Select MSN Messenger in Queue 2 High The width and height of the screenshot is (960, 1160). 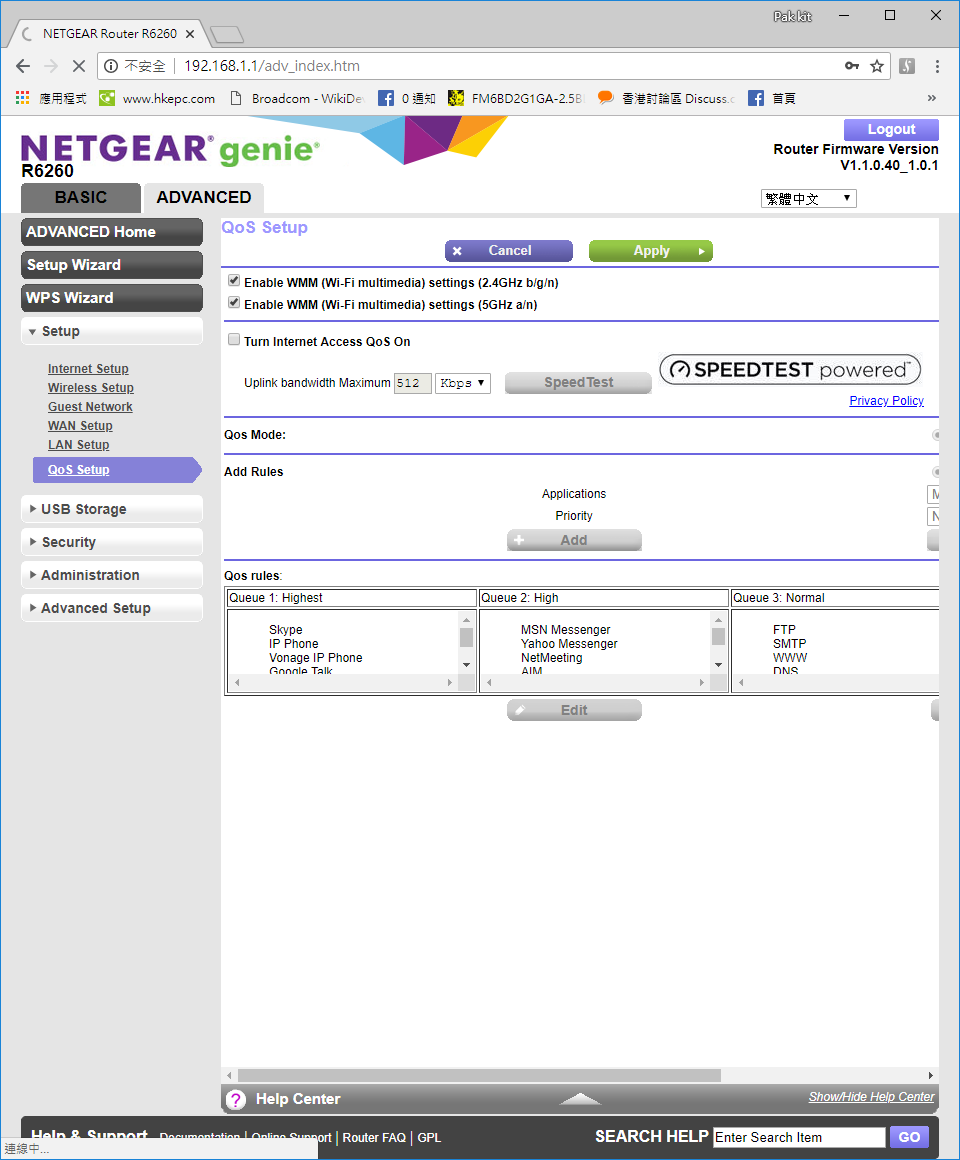(x=565, y=630)
